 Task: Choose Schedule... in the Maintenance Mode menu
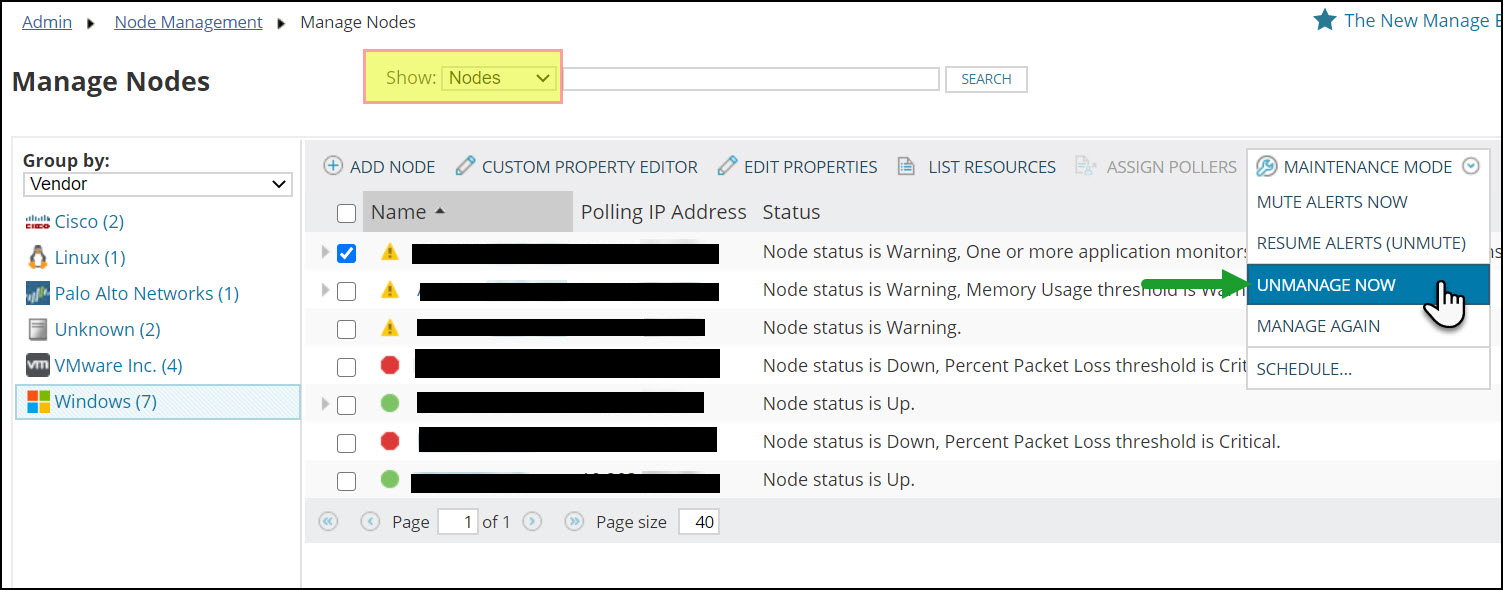1303,368
